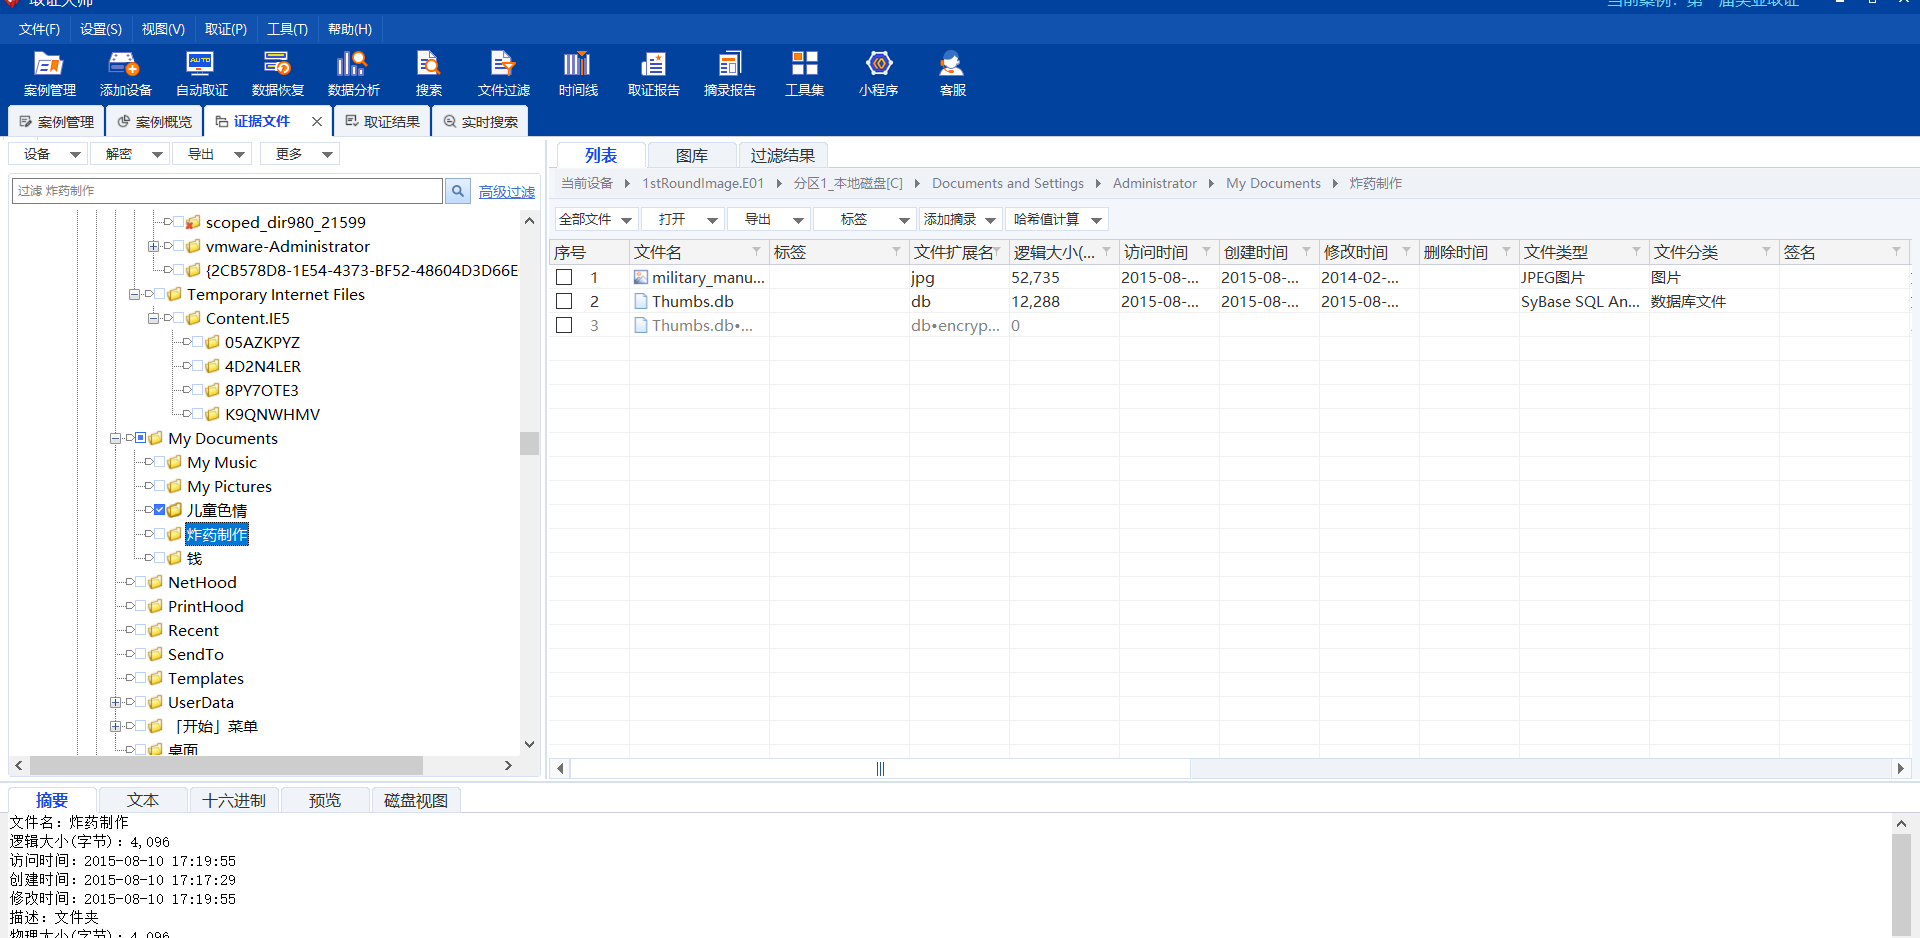Check the 炸药制作 folder checkbox
The height and width of the screenshot is (938, 1920).
point(160,534)
